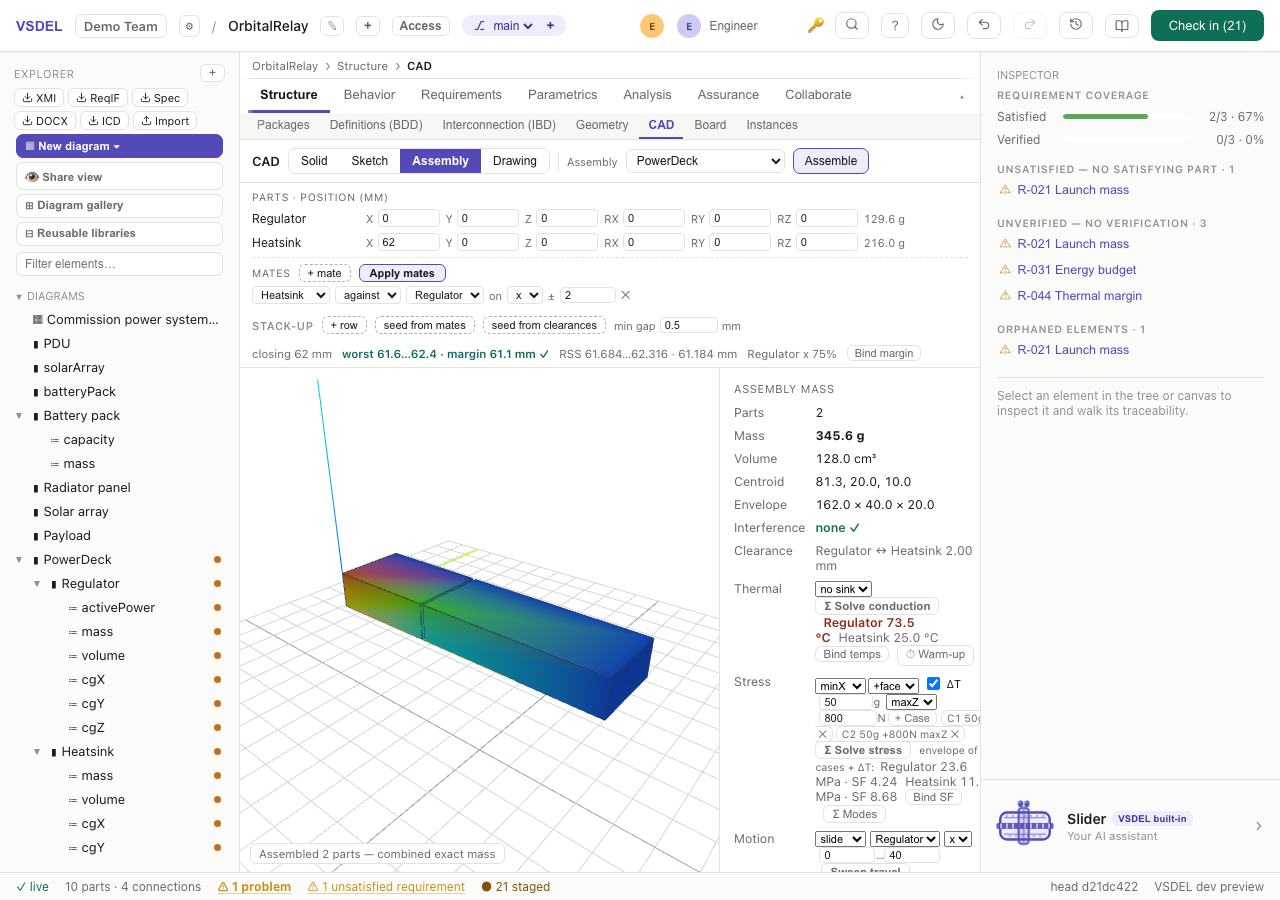Click the Filter elements input
The image size is (1280, 900).
tap(119, 264)
